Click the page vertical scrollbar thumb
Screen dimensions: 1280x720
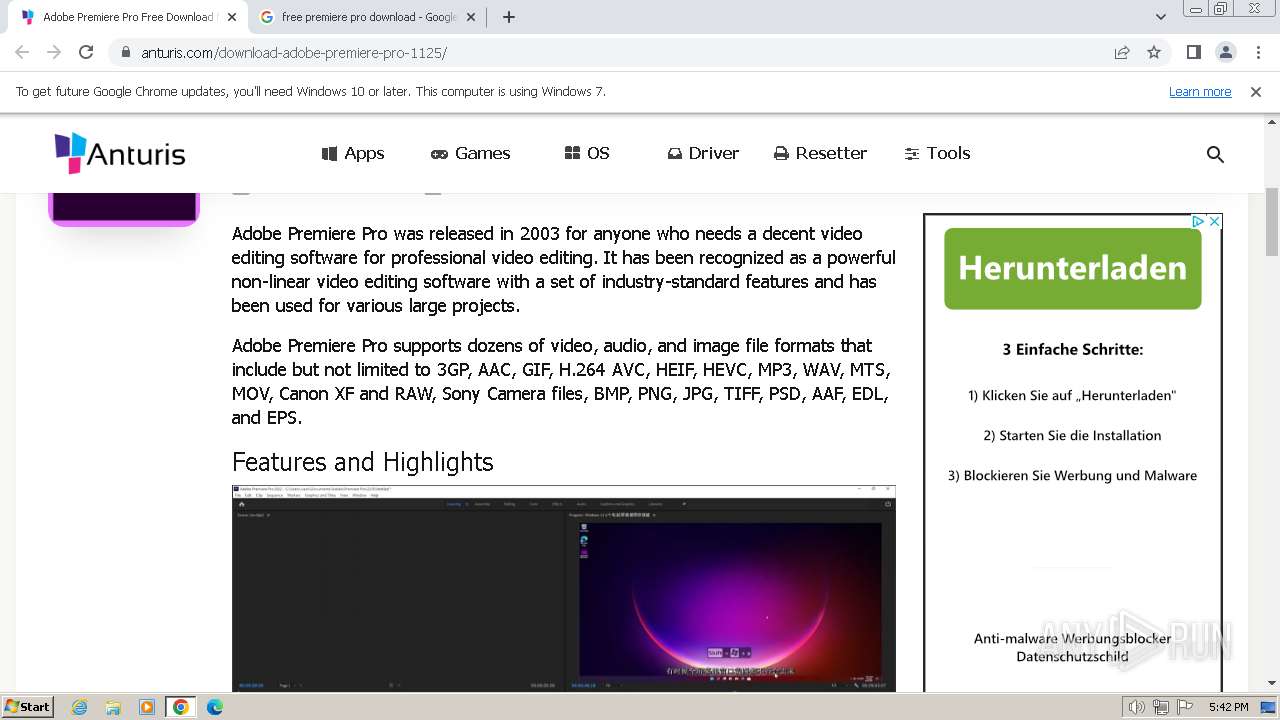(1272, 222)
